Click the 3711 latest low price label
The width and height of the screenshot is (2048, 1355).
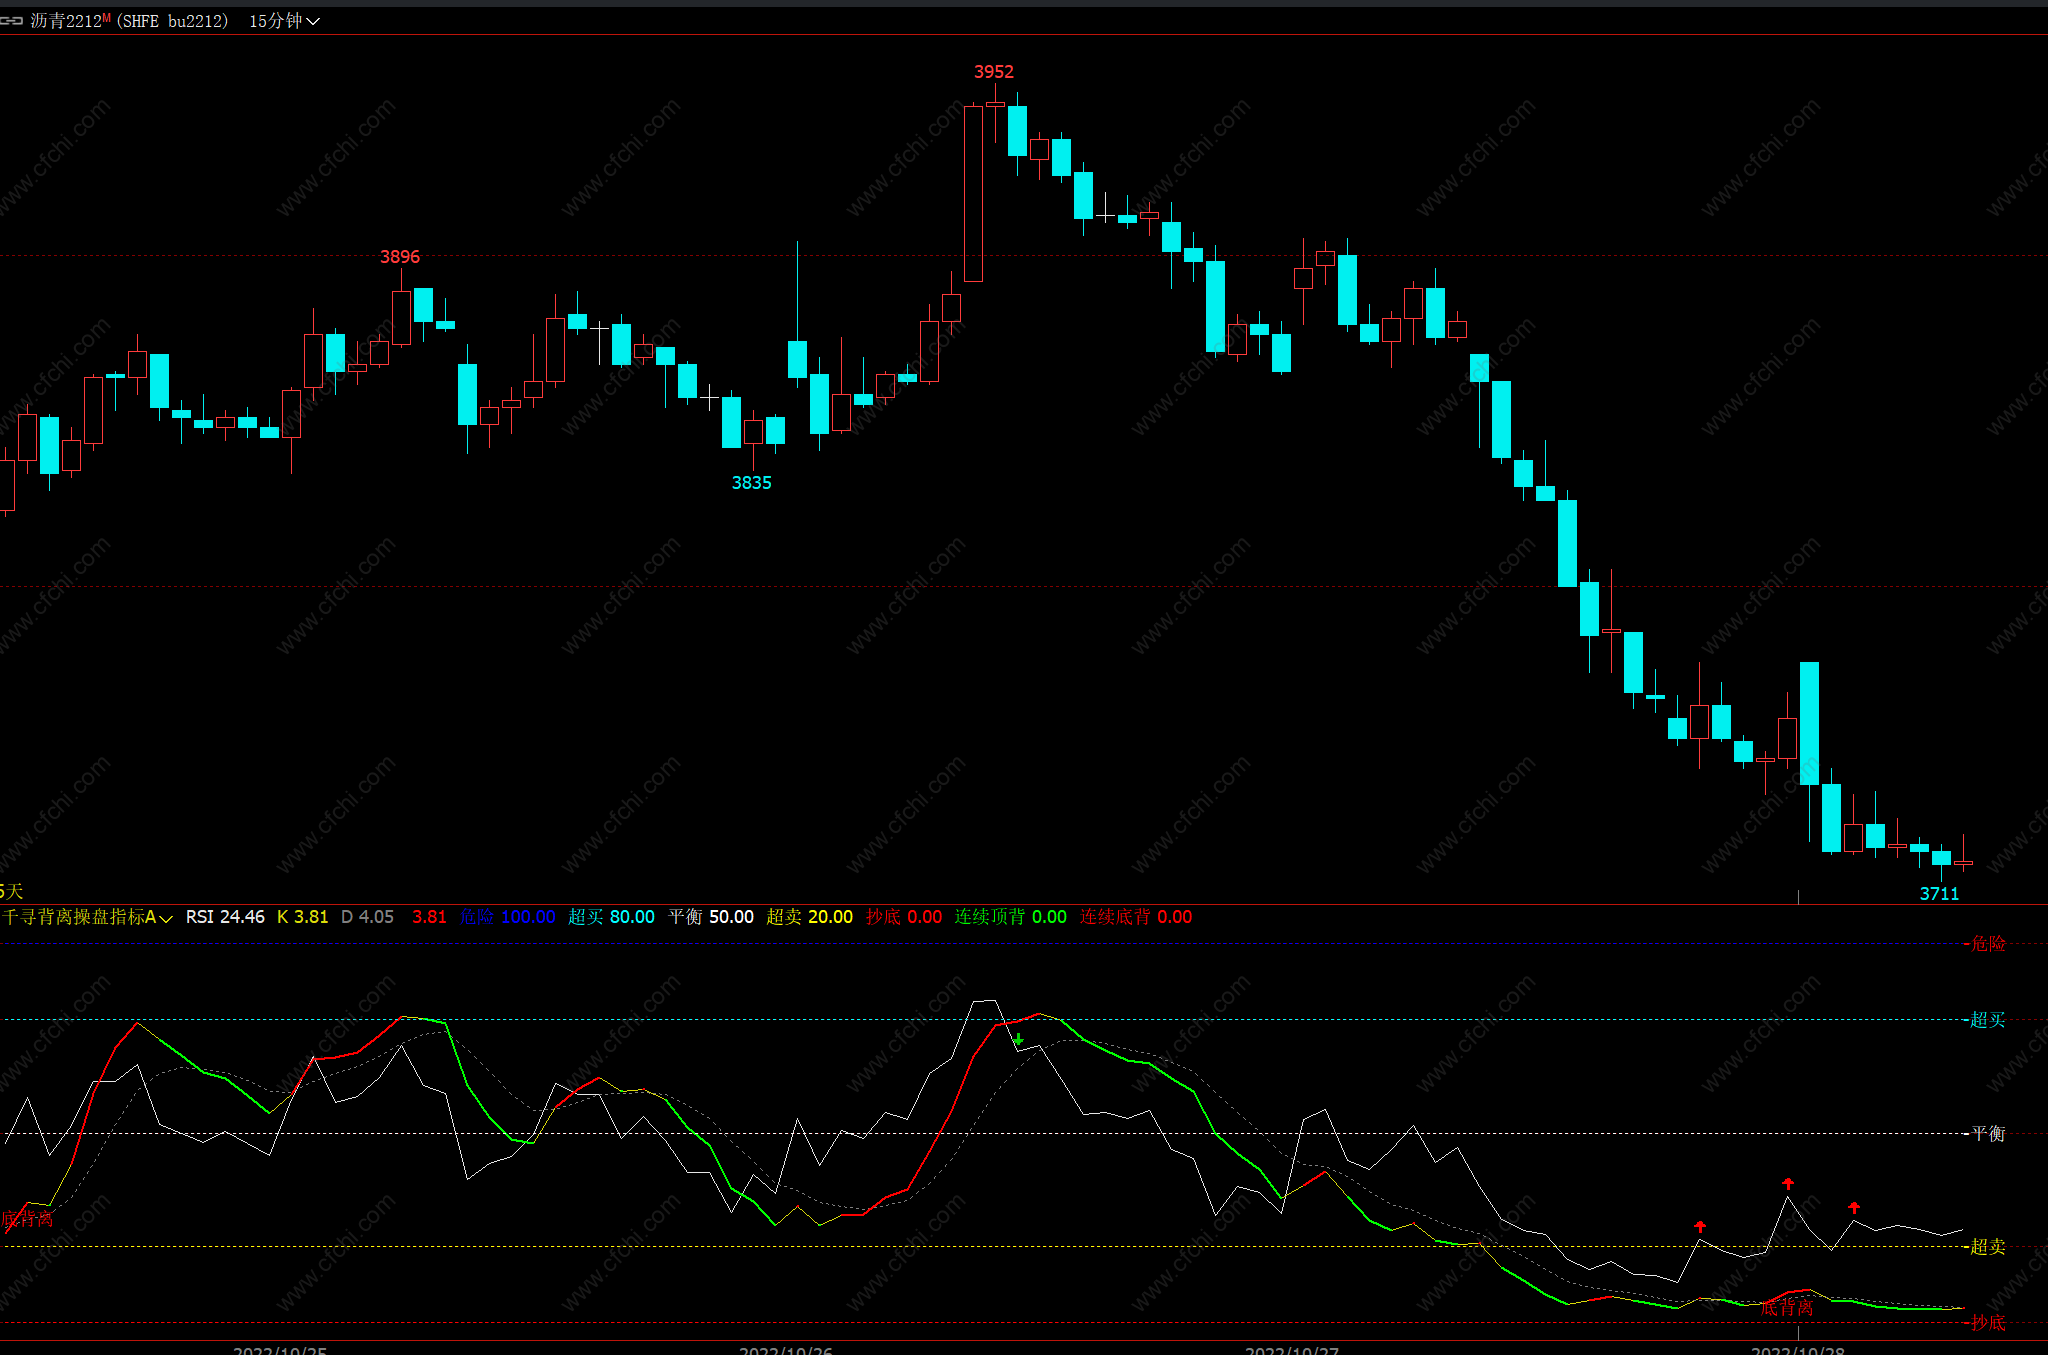coord(1939,894)
